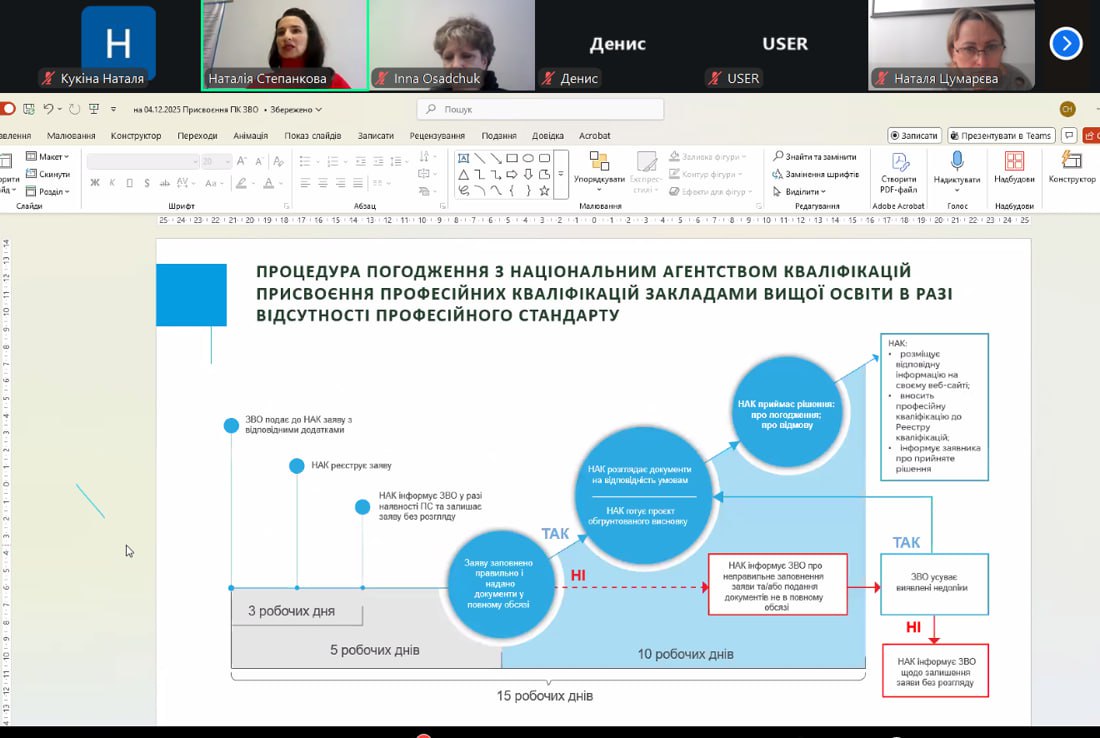Image resolution: width=1100 pixels, height=738 pixels.
Task: Click Decrease Font Size icon
Action: click(259, 161)
